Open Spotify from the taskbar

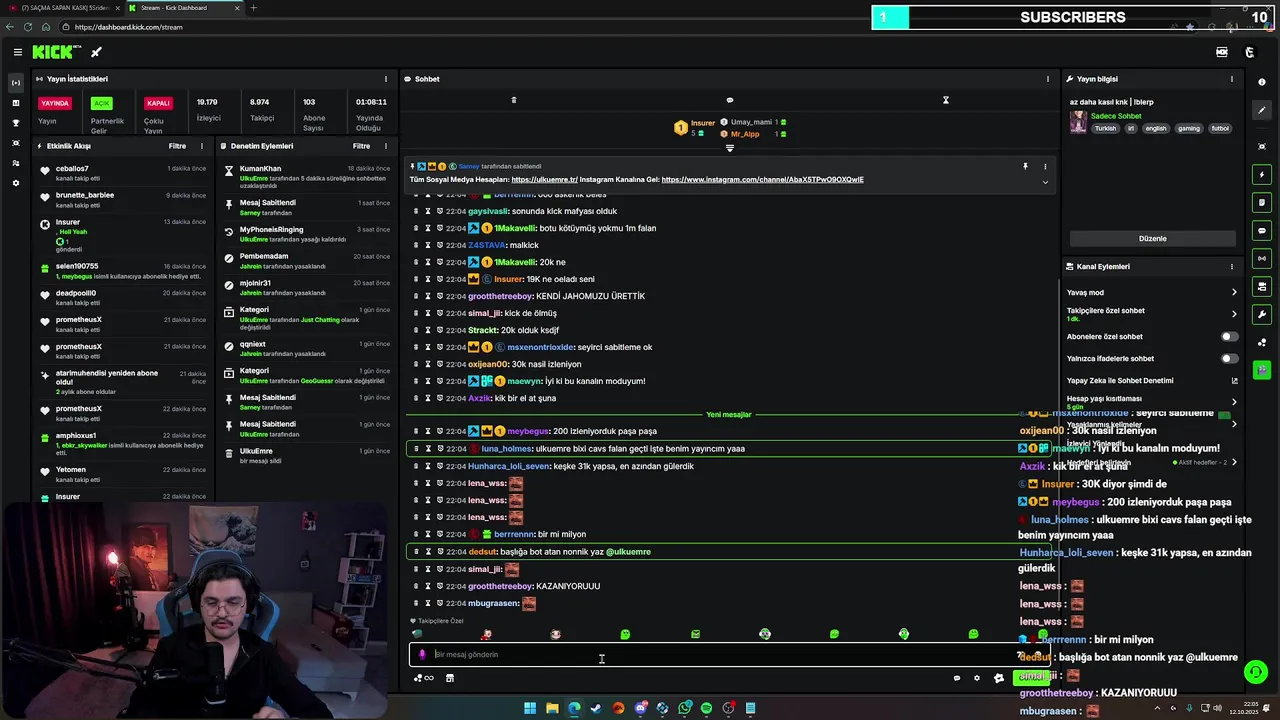(706, 708)
